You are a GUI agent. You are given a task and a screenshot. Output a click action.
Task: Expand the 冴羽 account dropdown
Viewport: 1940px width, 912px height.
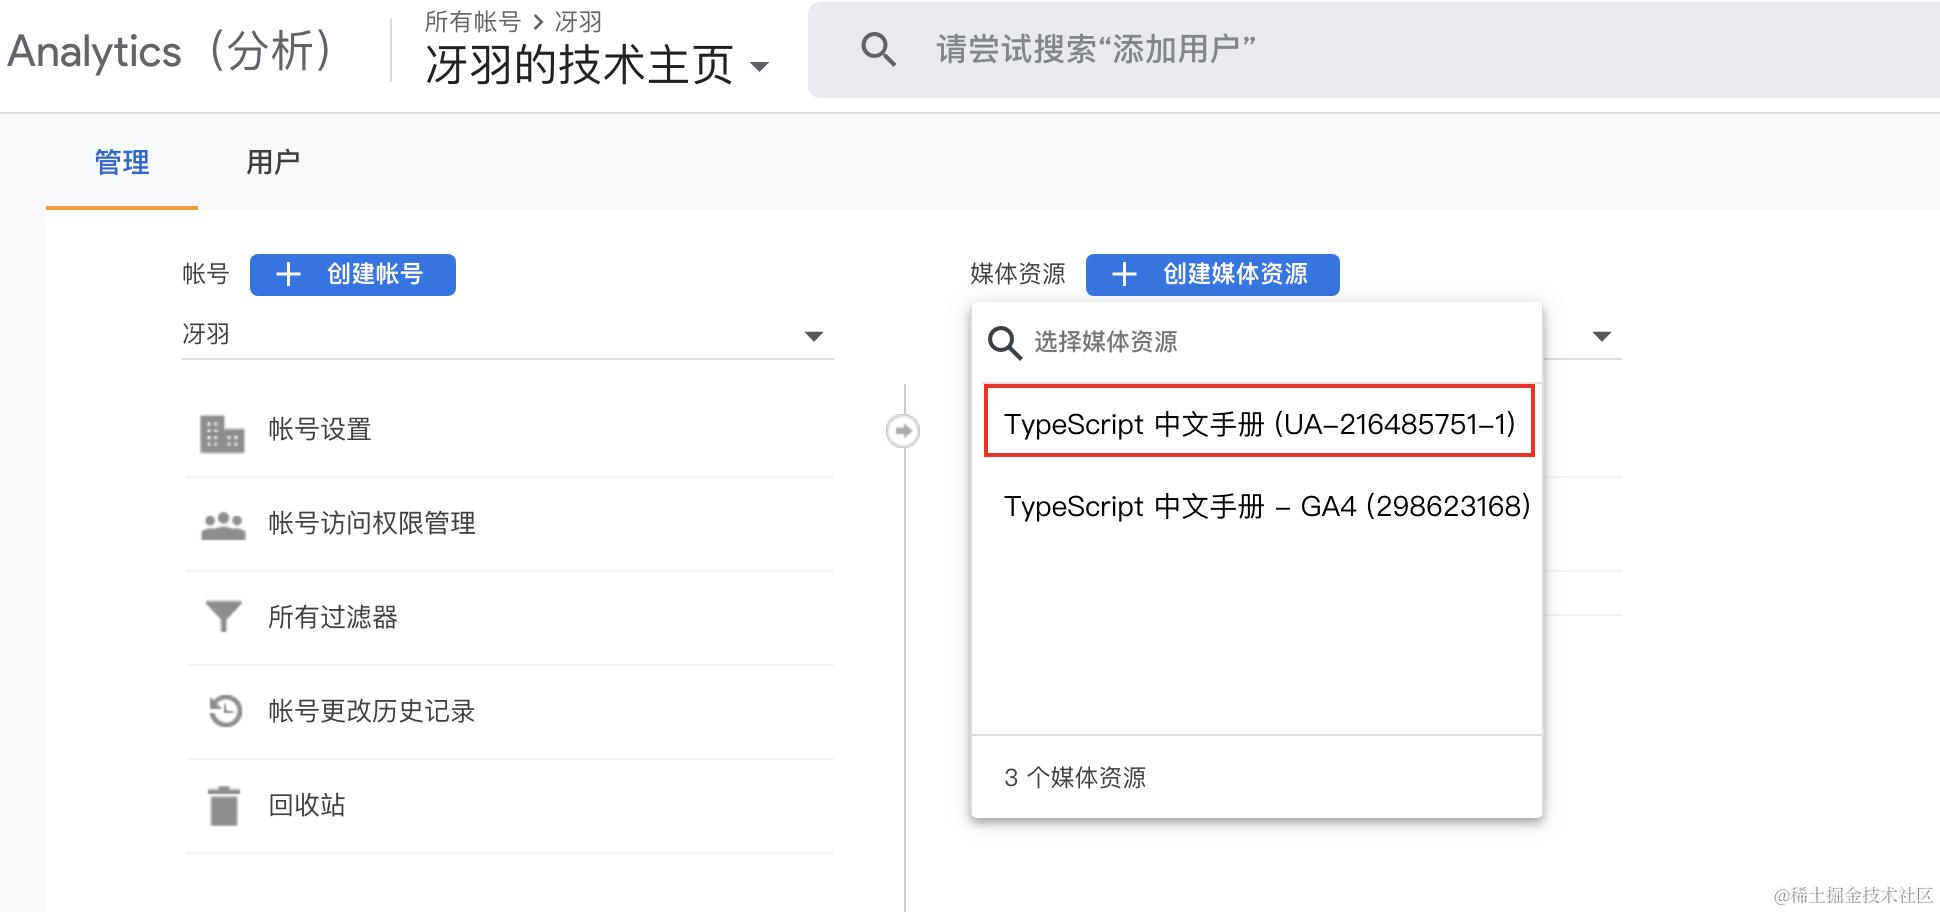click(508, 335)
